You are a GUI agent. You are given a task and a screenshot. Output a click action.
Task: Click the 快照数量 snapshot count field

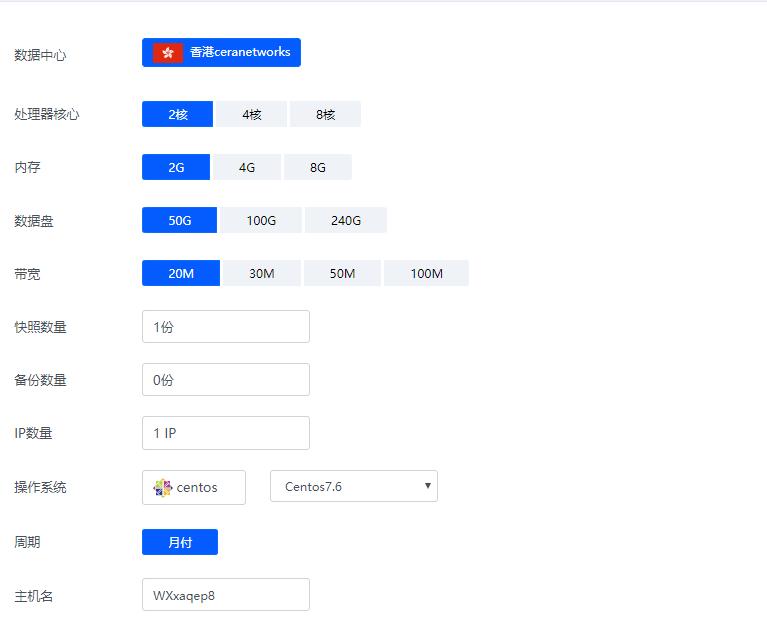(226, 327)
